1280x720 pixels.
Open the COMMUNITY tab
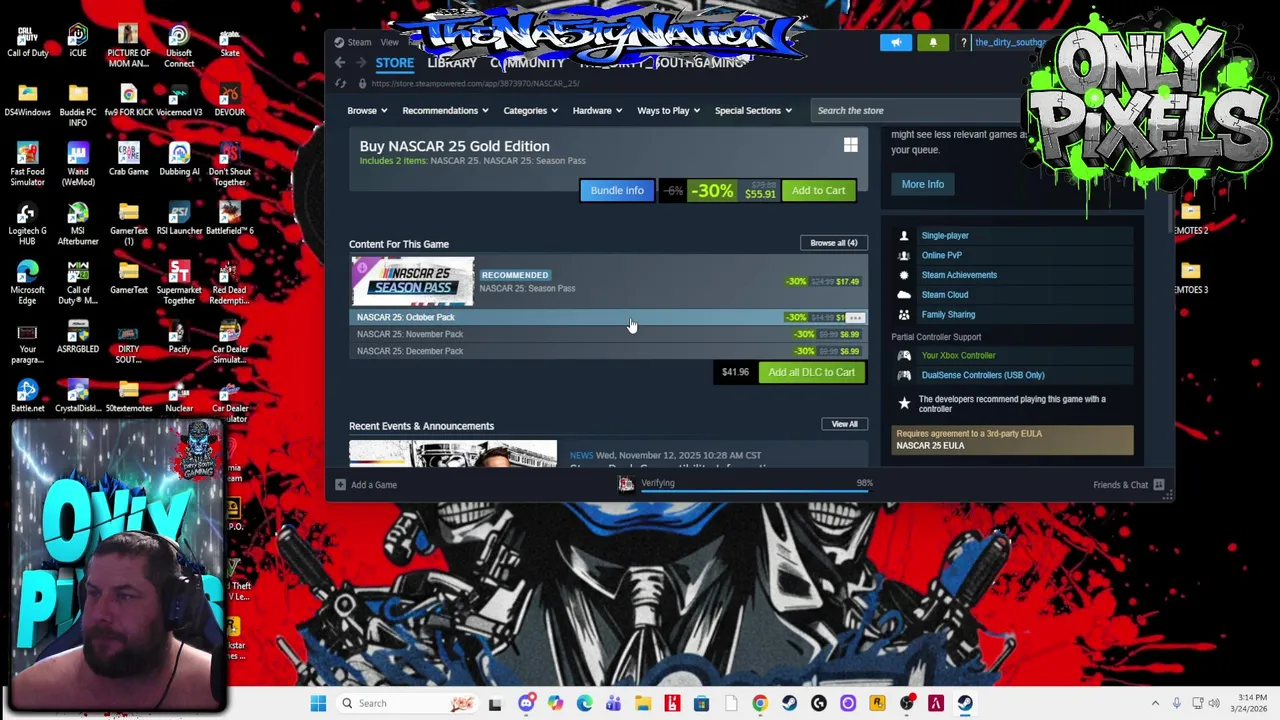click(x=528, y=63)
